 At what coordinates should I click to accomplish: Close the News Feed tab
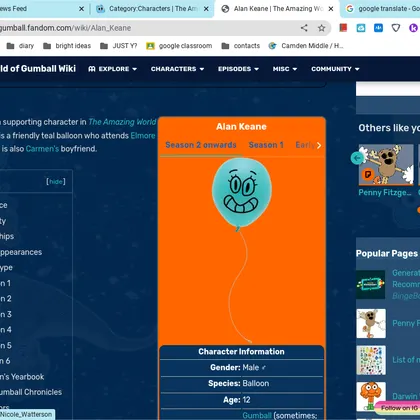(x=81, y=9)
